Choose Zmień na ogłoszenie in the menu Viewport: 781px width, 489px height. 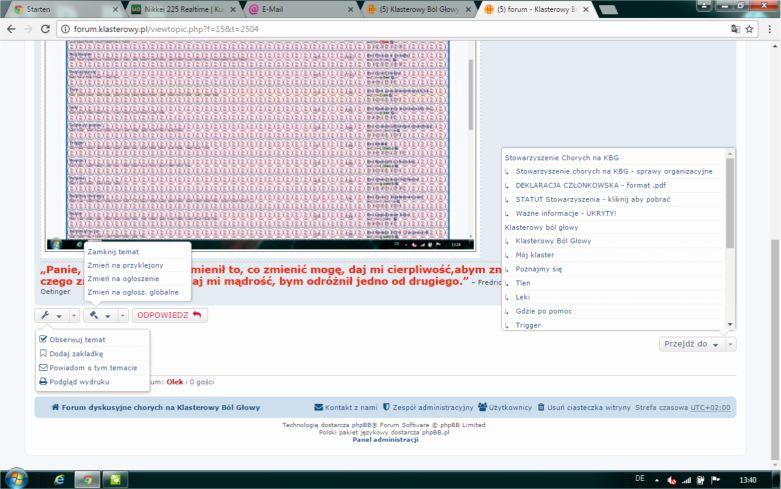(124, 278)
